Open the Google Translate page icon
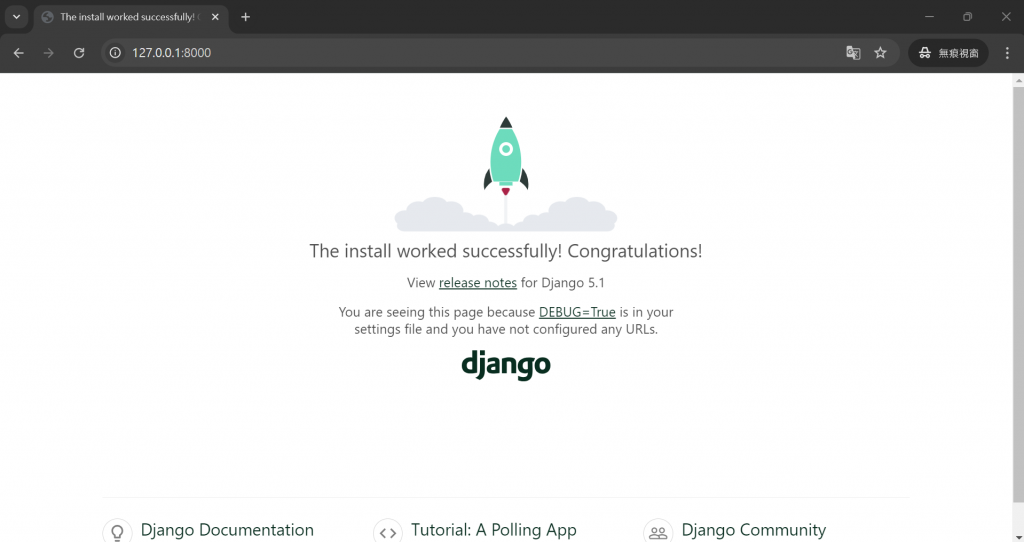 pyautogui.click(x=853, y=53)
